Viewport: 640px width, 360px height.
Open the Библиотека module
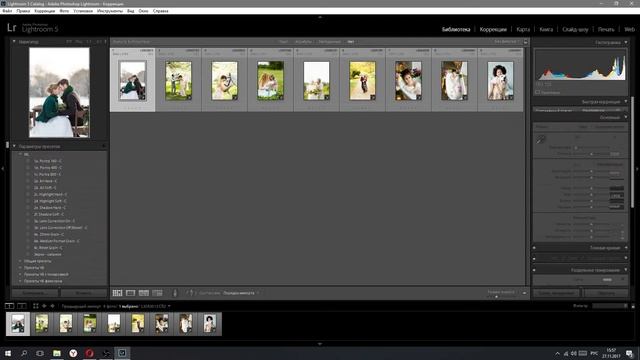pyautogui.click(x=456, y=29)
